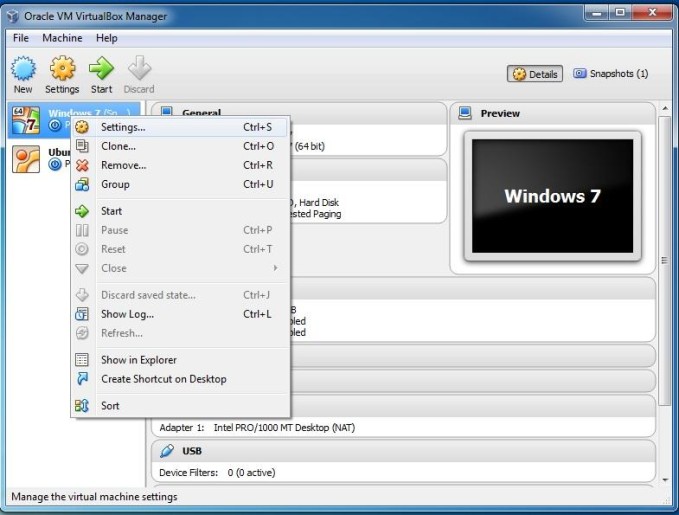
Task: Select the Ubuntu virtual machine icon
Action: click(26, 159)
